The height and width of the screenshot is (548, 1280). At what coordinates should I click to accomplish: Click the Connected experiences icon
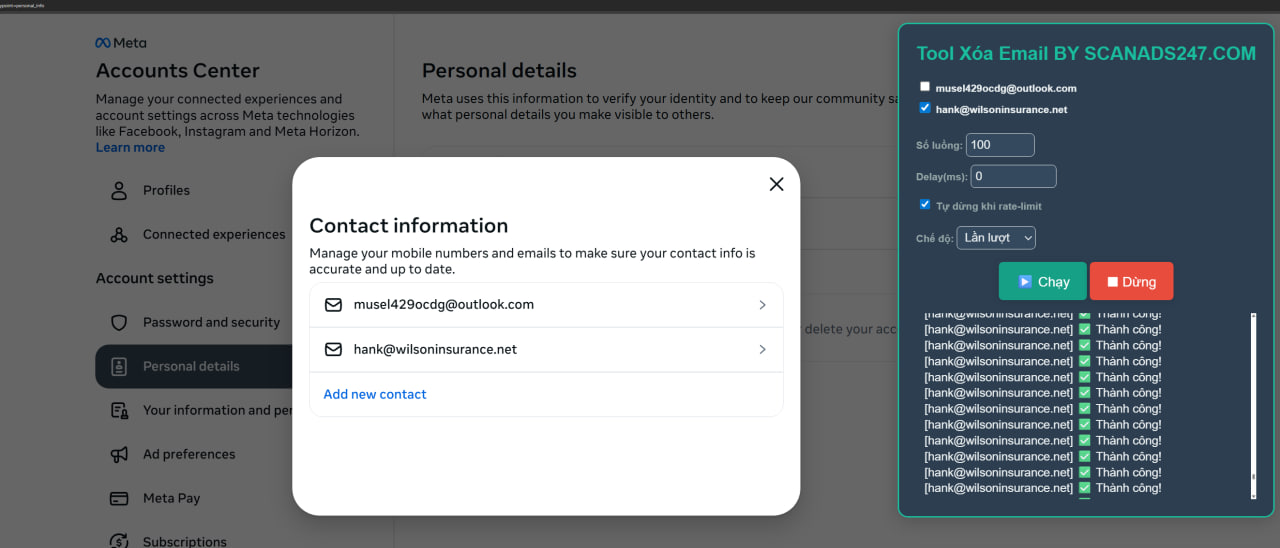[x=119, y=235]
